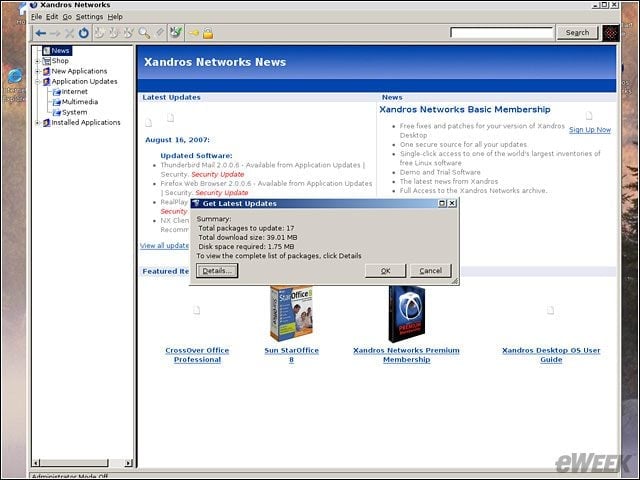This screenshot has height=480, width=640.
Task: Select the System tree item label
Action: pyautogui.click(x=75, y=112)
